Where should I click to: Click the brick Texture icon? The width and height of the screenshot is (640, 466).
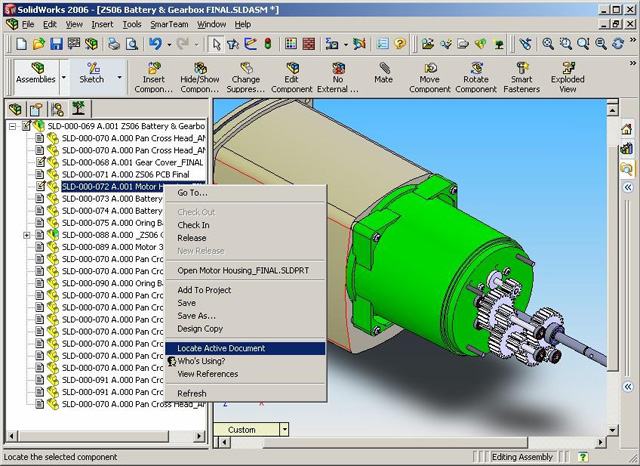(309, 43)
